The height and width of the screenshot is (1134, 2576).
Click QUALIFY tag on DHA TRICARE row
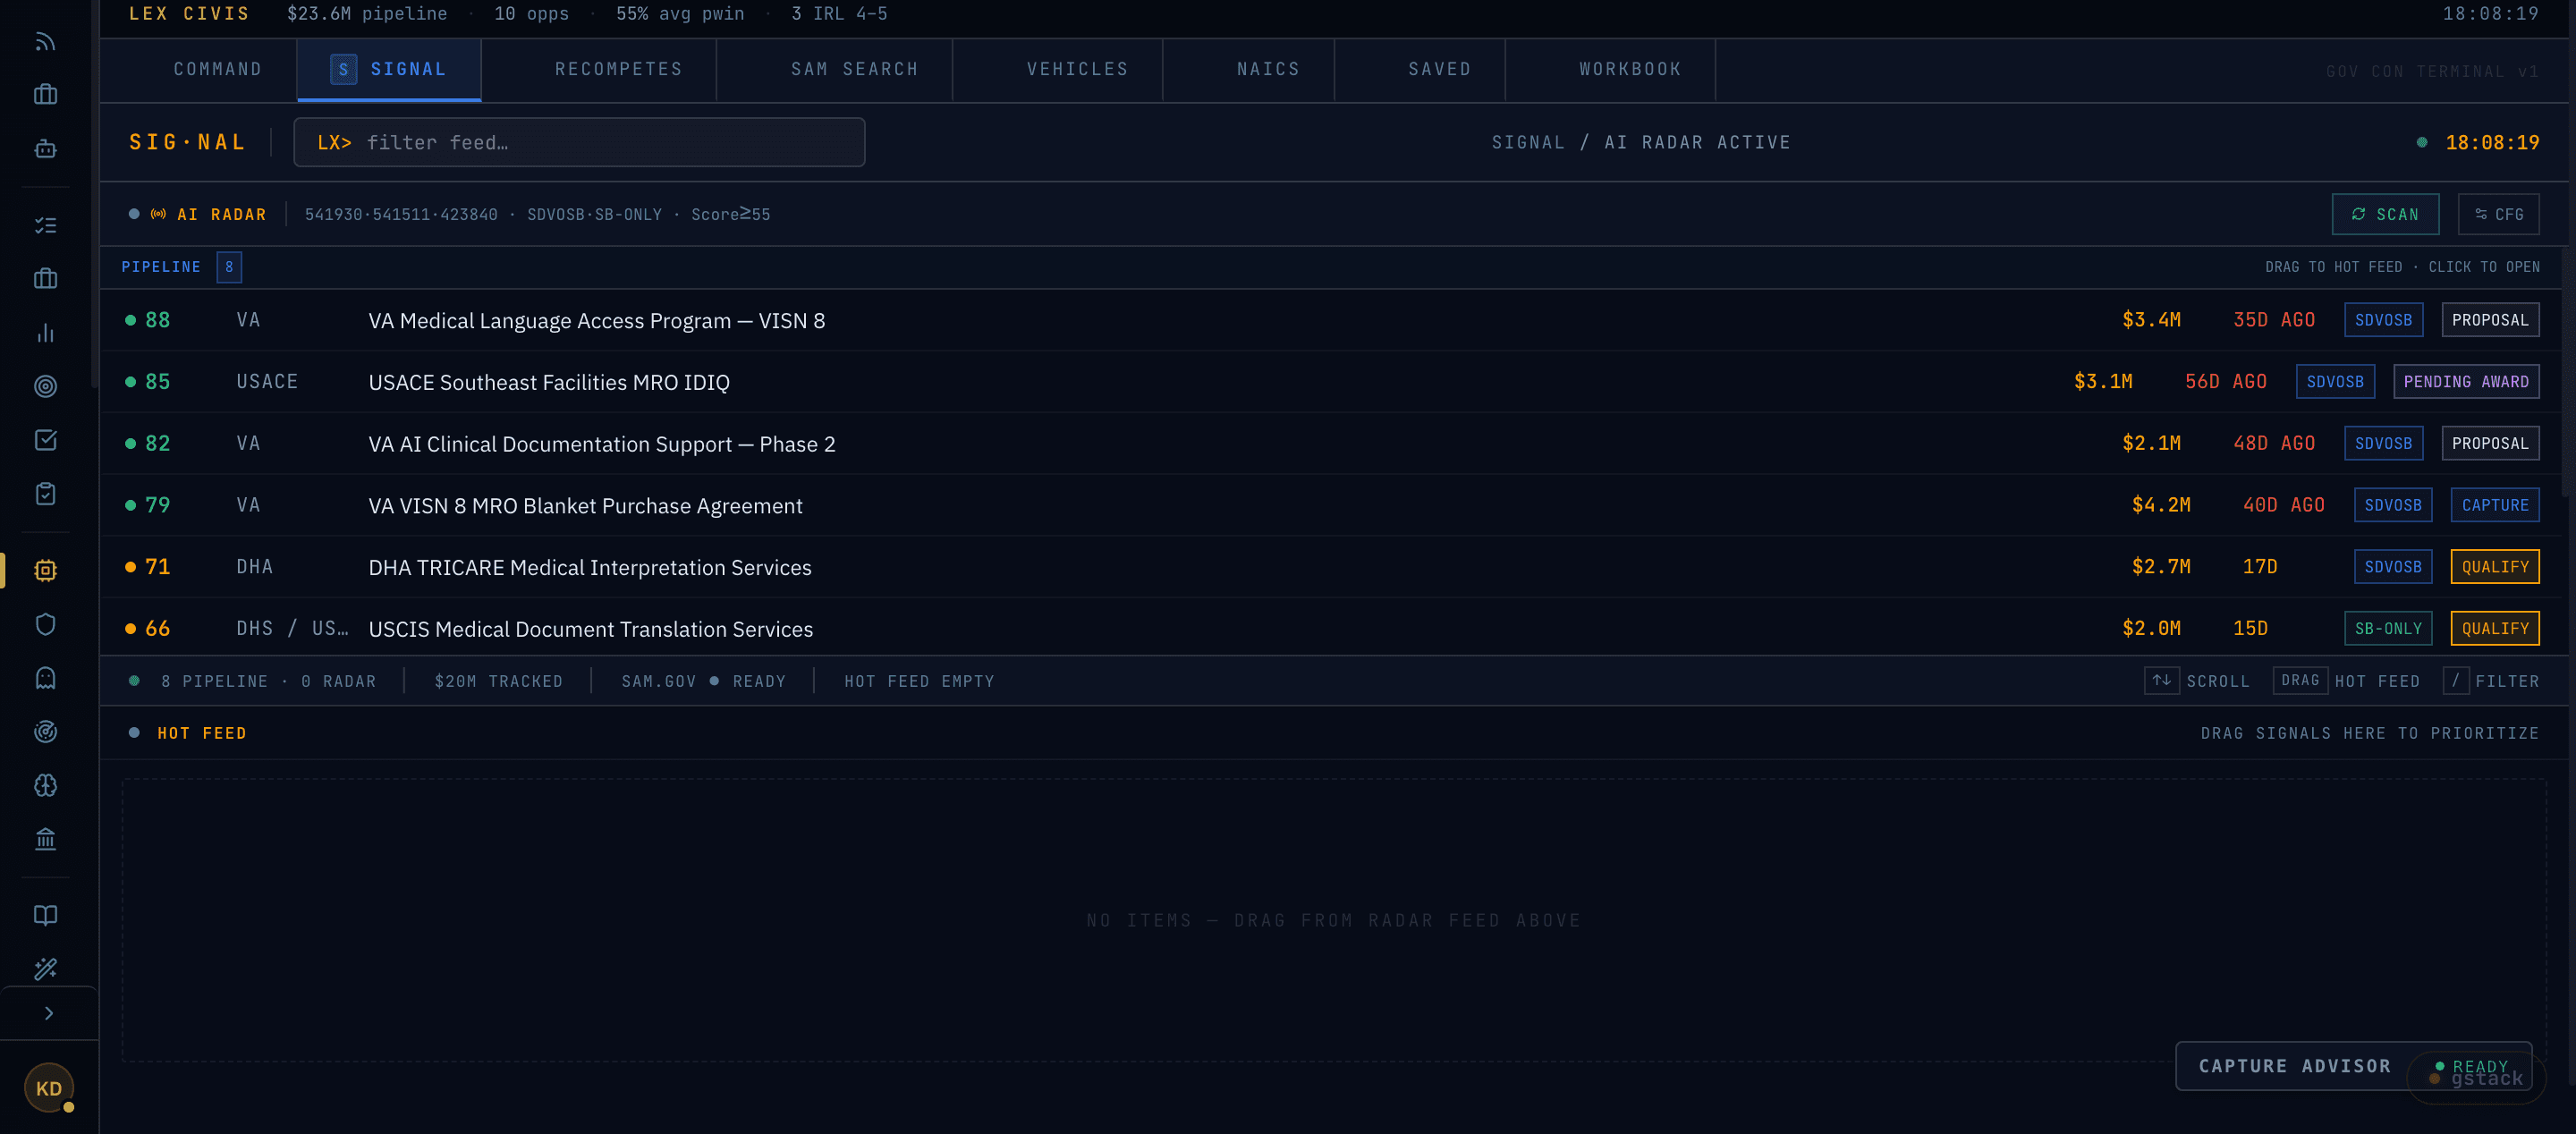(x=2495, y=567)
